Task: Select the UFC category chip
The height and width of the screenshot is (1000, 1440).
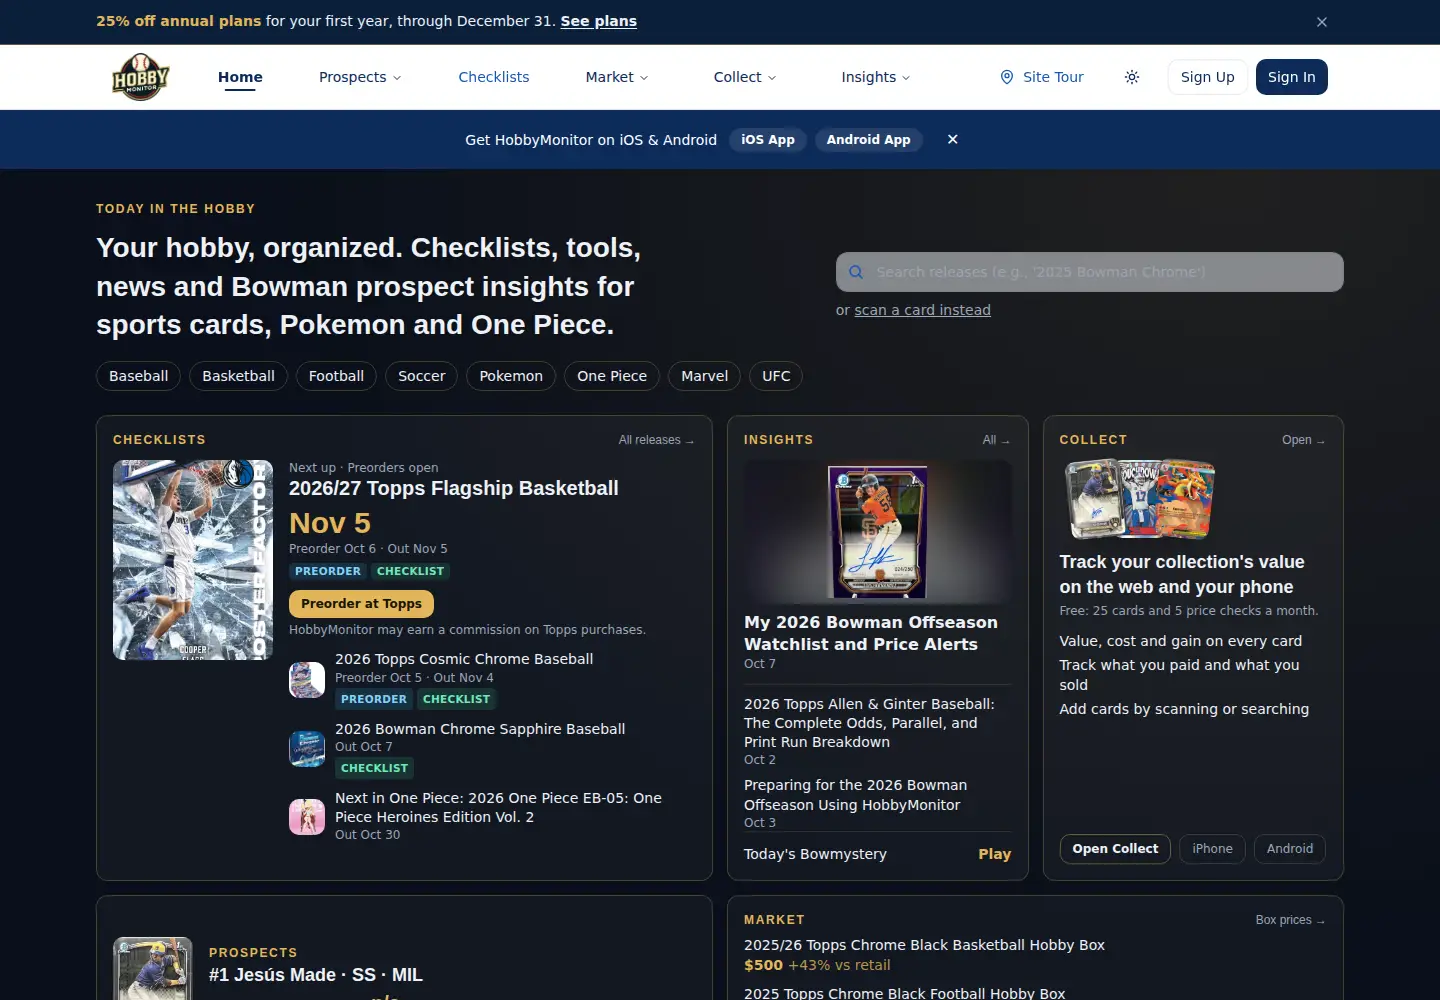Action: pyautogui.click(x=776, y=376)
